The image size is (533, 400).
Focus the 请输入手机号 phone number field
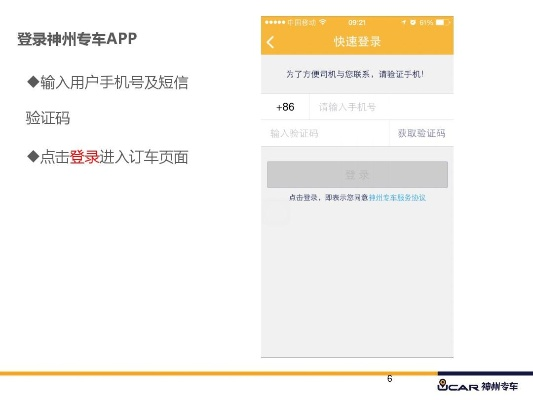[381, 107]
